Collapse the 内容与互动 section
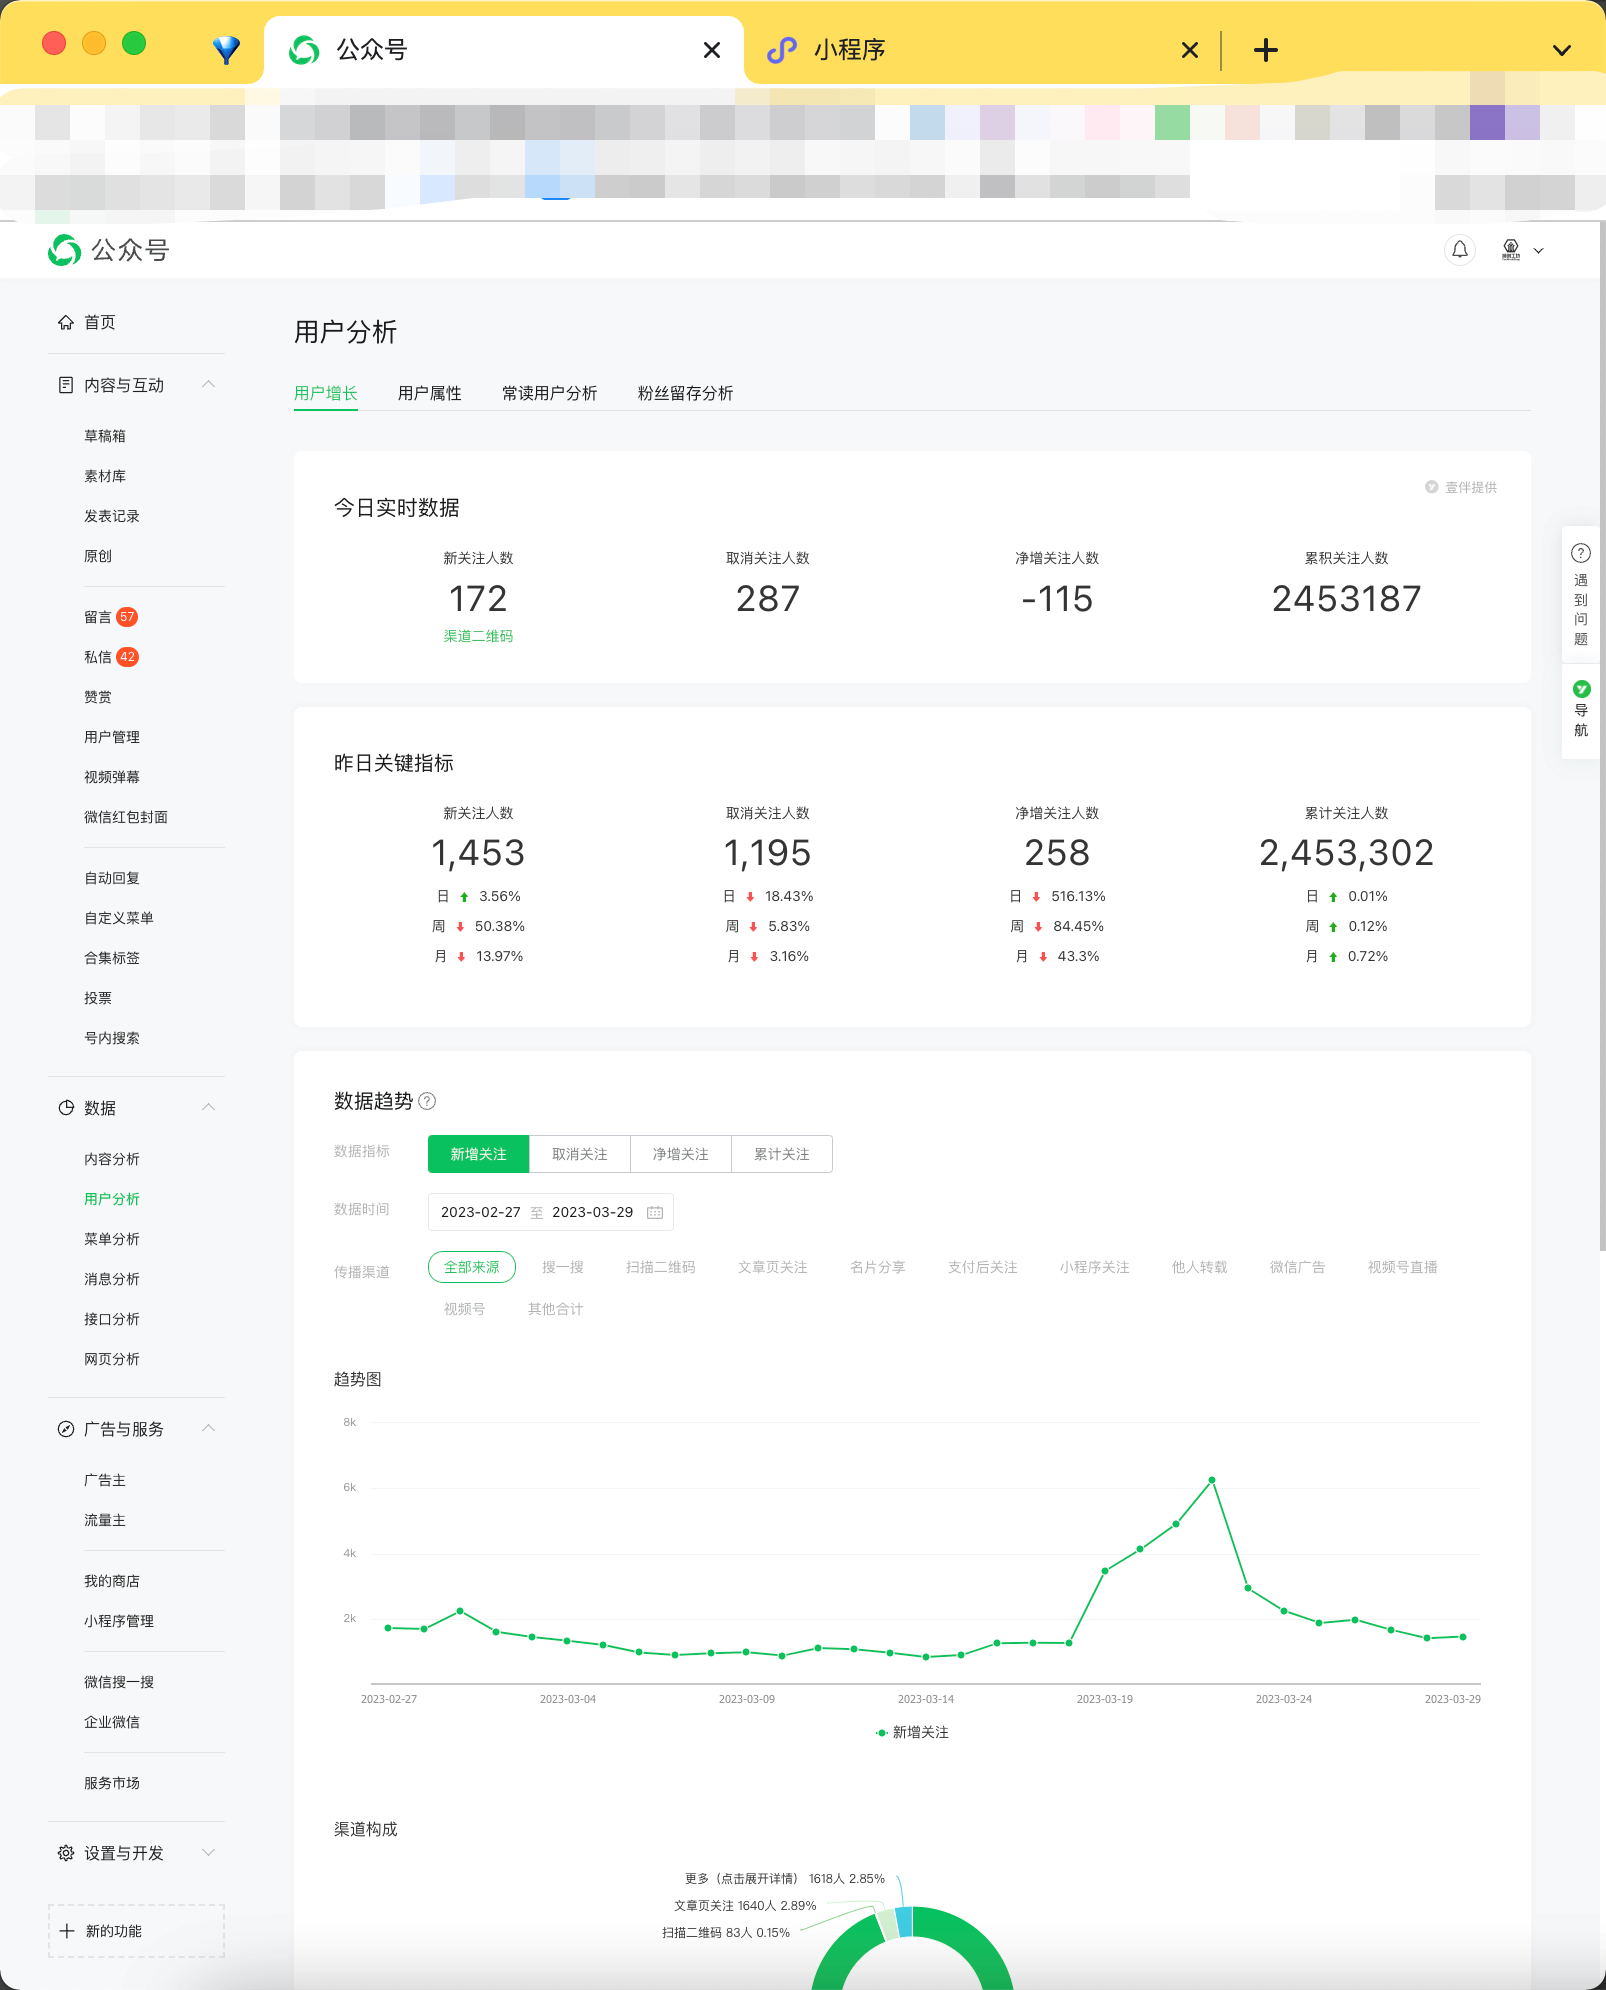The height and width of the screenshot is (1990, 1606). (x=208, y=385)
